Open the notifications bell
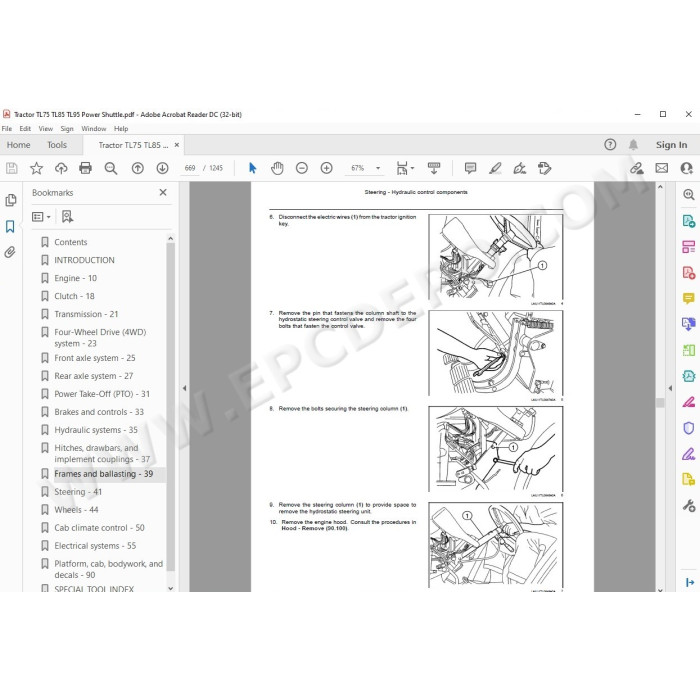Screen dimensions: 700x700 633,145
